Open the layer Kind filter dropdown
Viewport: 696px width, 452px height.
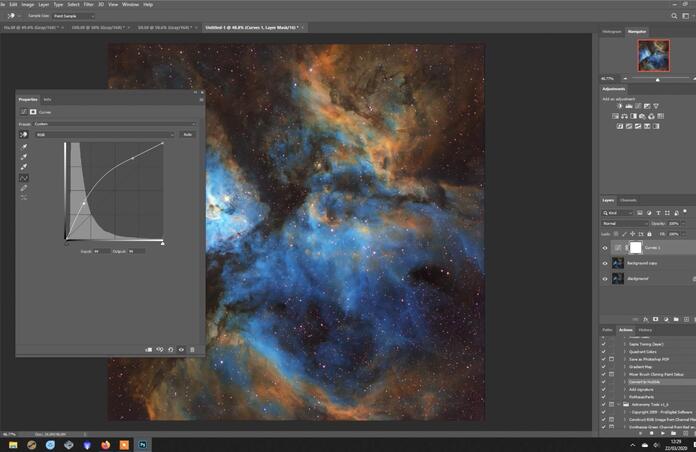pos(618,213)
